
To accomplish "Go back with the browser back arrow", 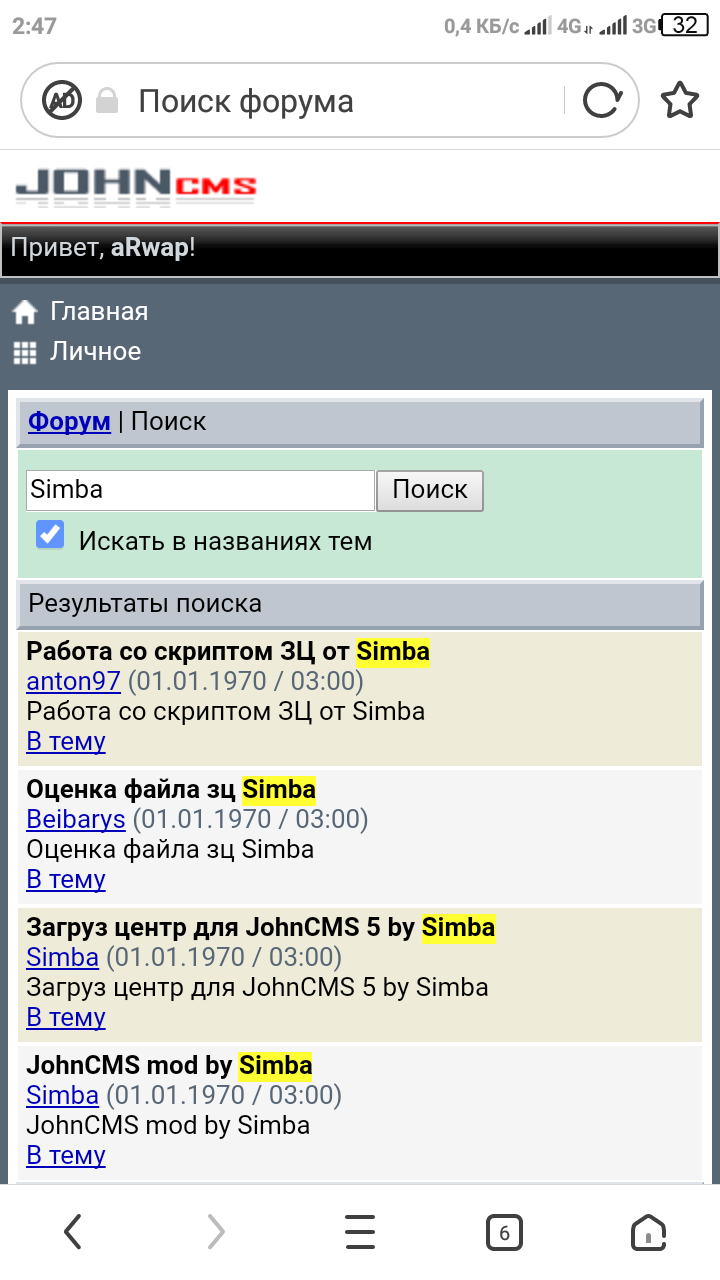I will 73,1232.
